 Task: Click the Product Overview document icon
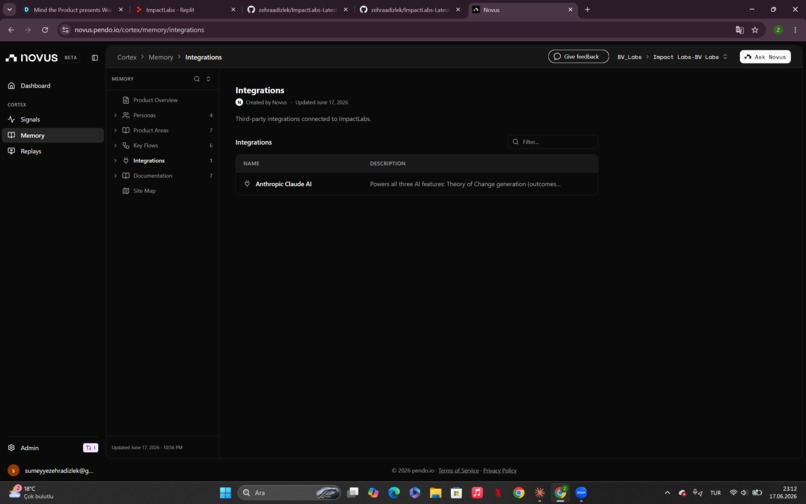pyautogui.click(x=125, y=100)
